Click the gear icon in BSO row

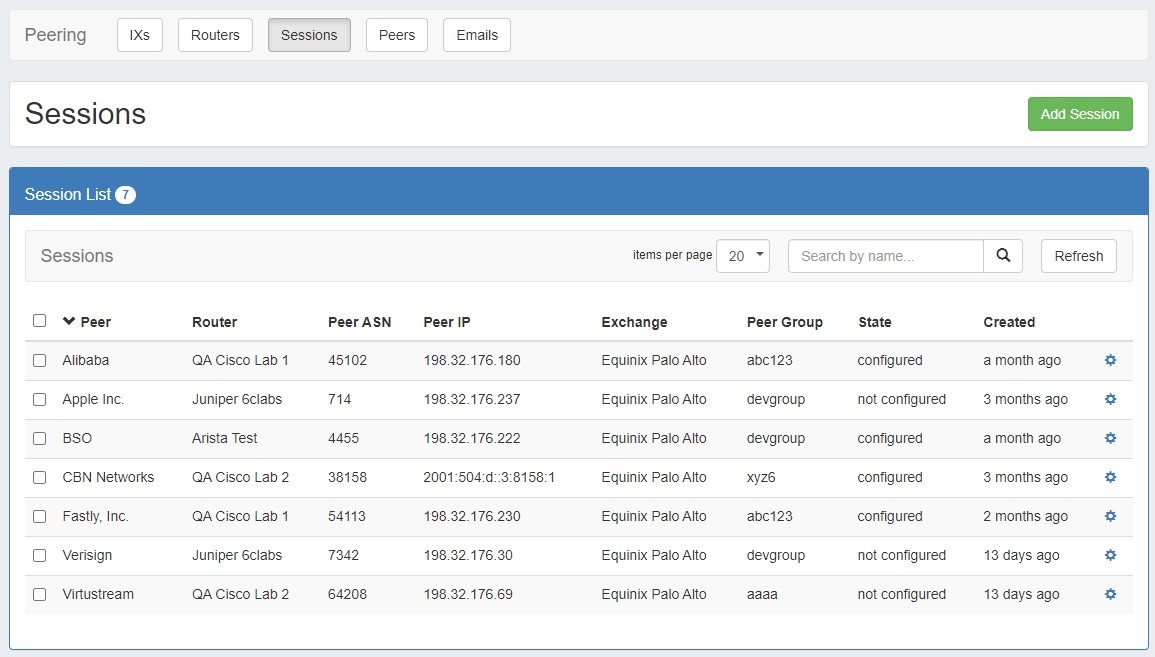pos(1110,438)
